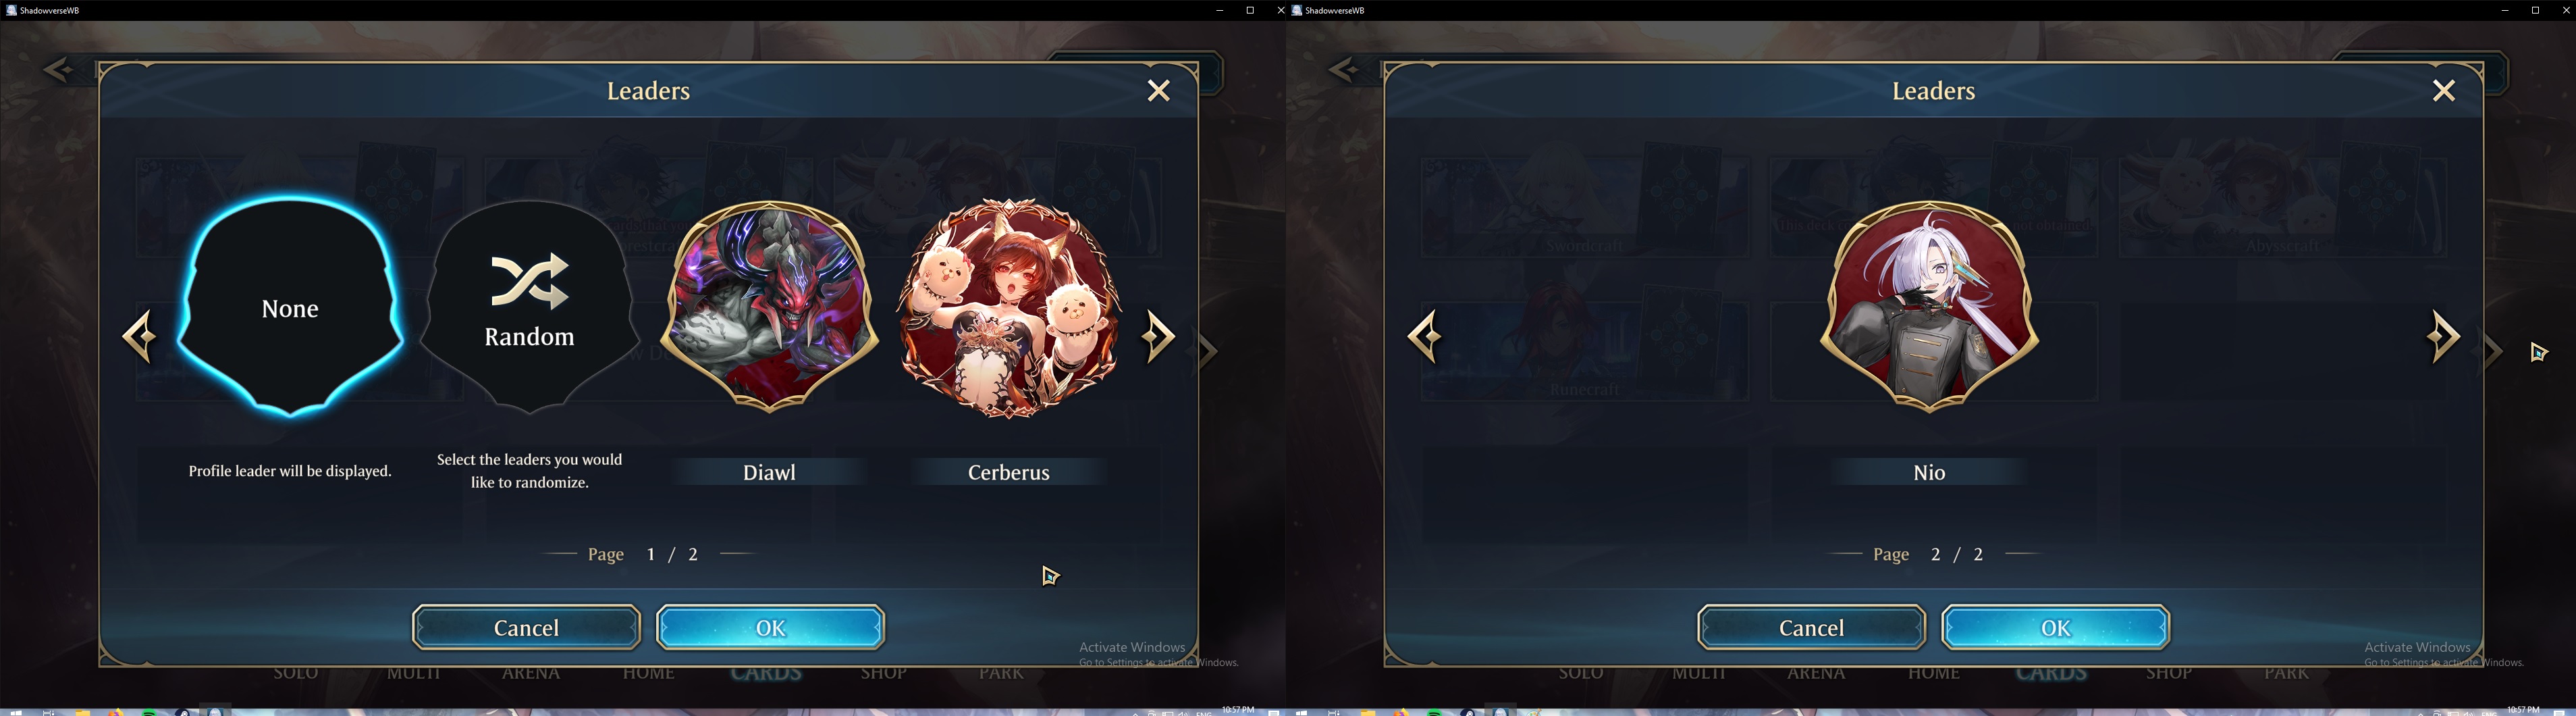
Task: Confirm with OK in right Leaders dialog
Action: 2055,627
